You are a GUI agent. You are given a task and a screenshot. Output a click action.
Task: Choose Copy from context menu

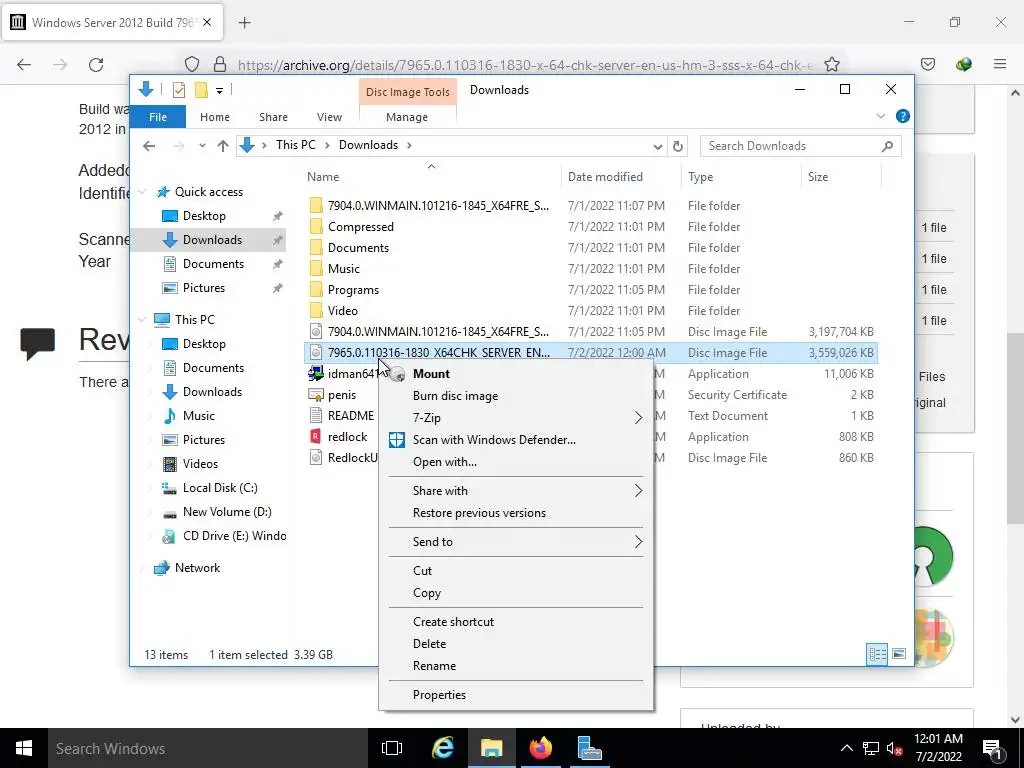426,593
